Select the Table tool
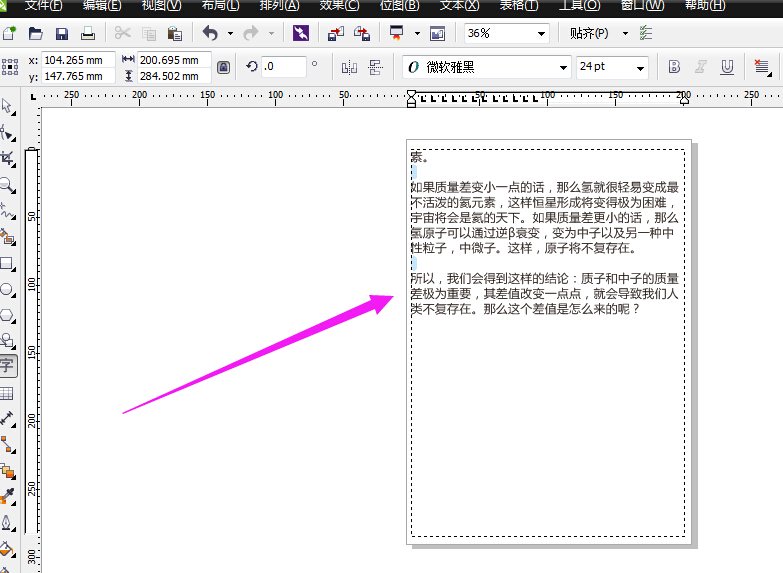Viewport: 783px width, 573px height. tap(6, 394)
